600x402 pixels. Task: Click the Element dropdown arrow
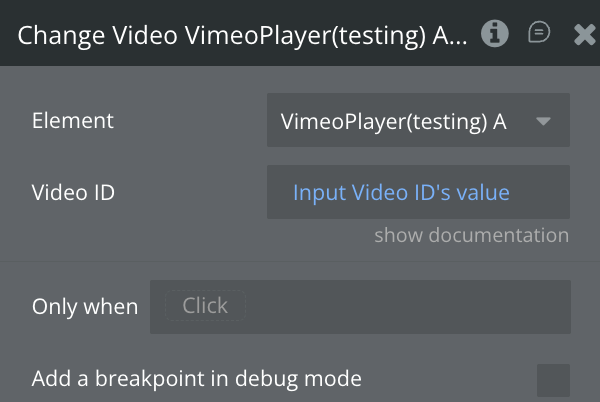543,121
